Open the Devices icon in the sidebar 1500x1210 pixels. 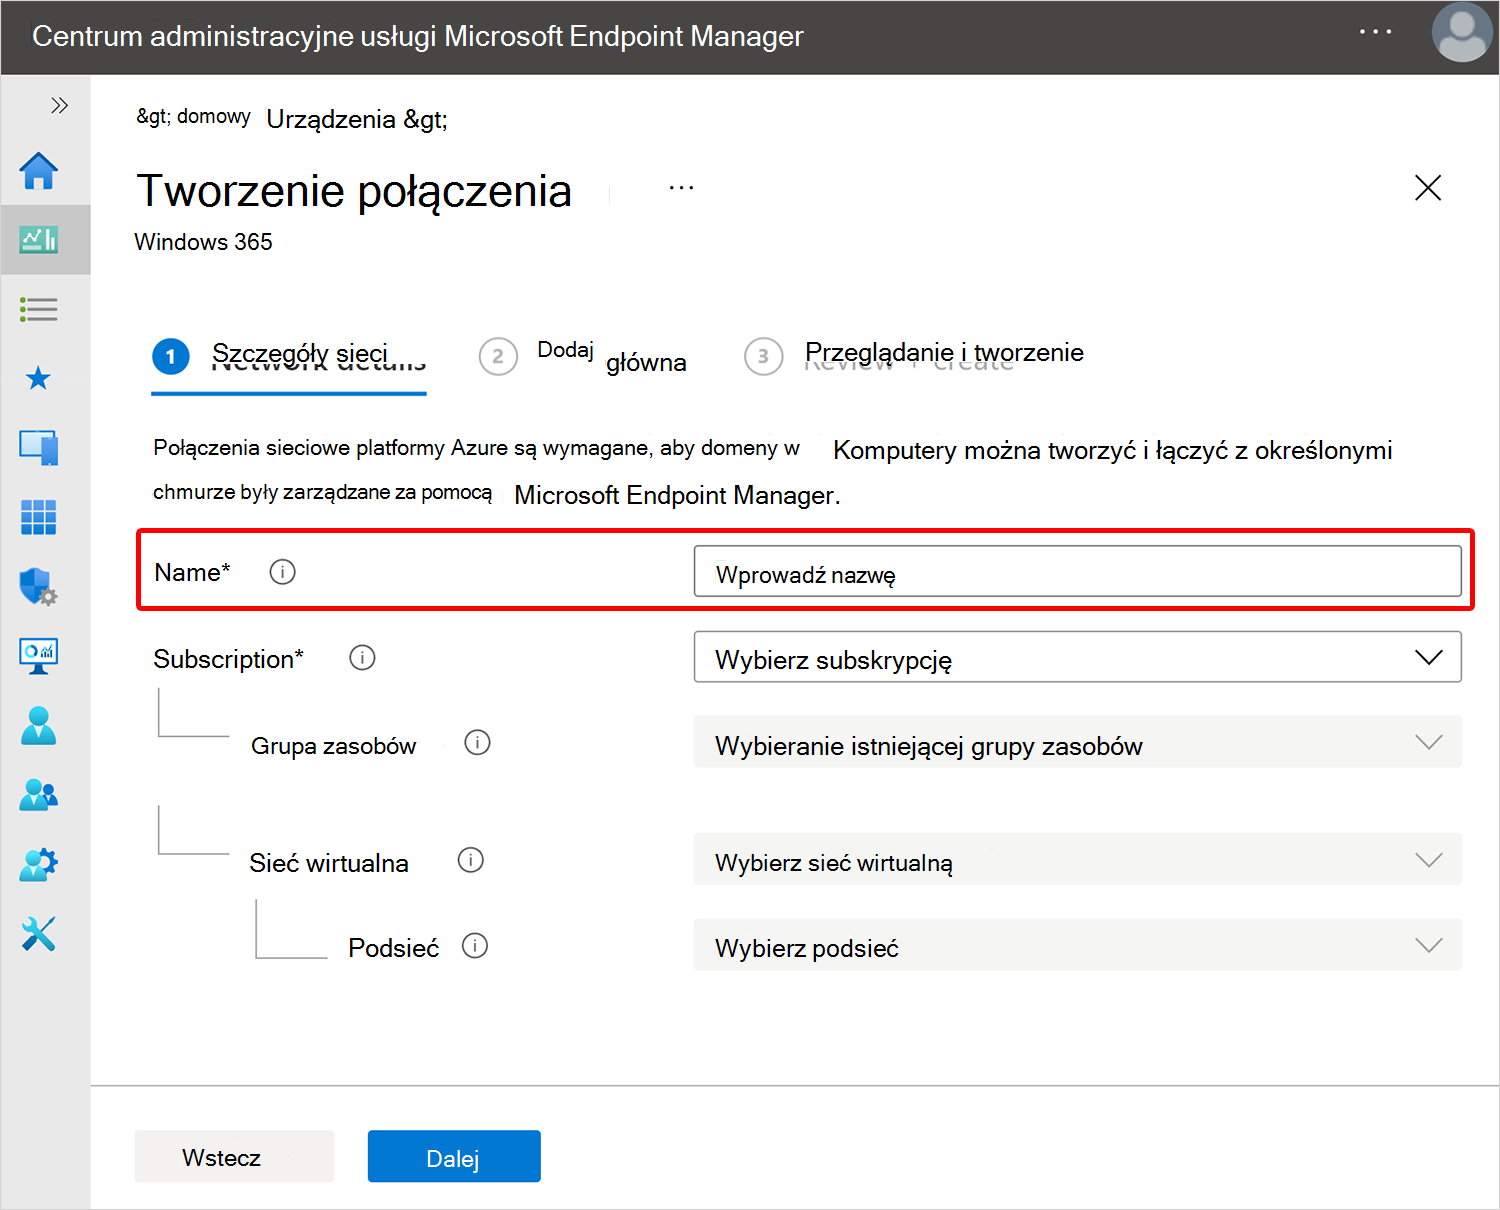39,447
